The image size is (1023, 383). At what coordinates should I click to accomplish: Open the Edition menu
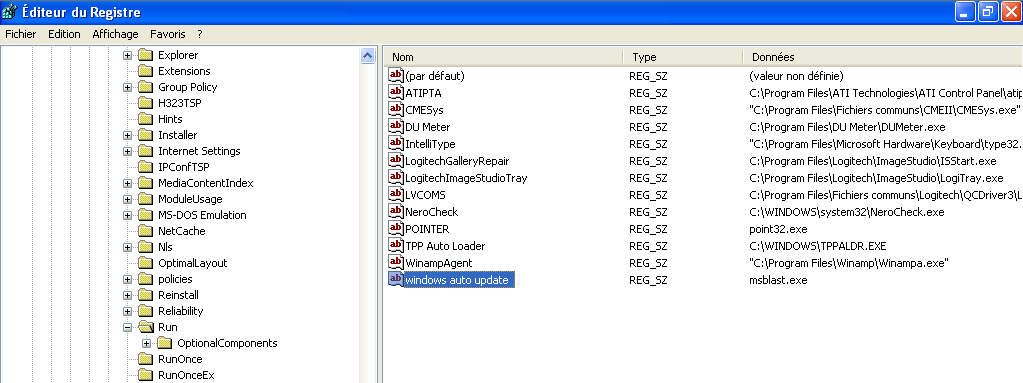point(64,34)
